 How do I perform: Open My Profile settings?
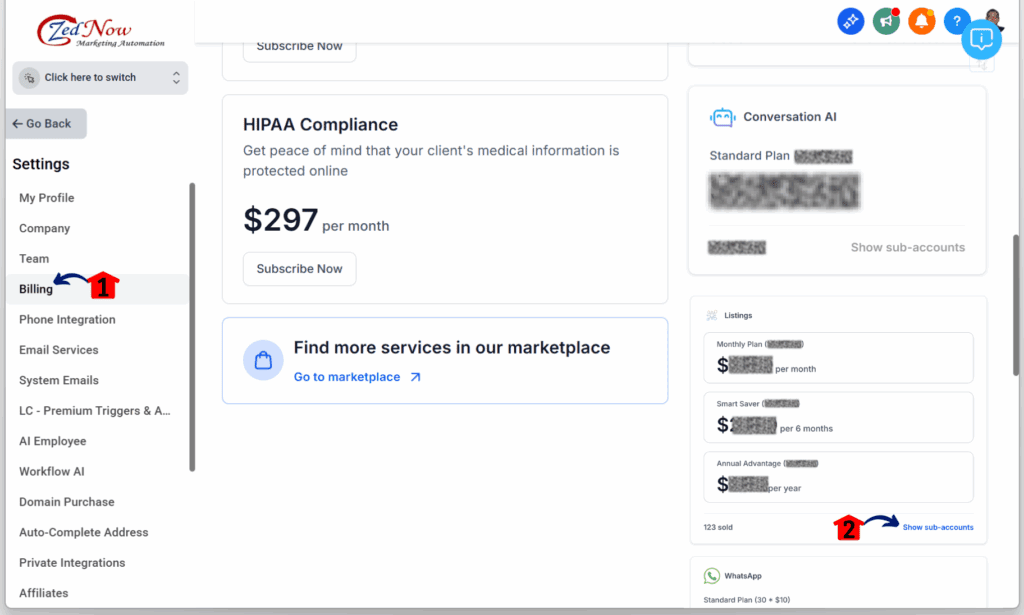click(x=46, y=198)
